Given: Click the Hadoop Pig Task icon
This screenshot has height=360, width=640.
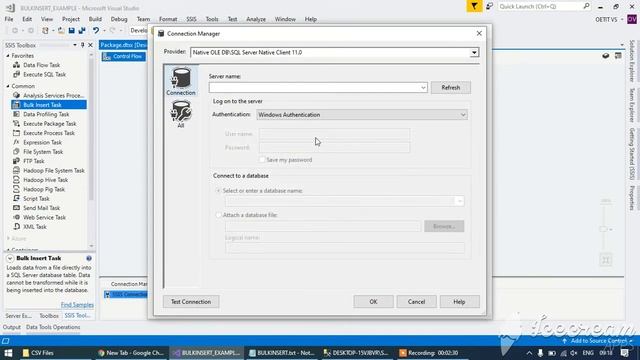Looking at the screenshot, I should pos(16,189).
